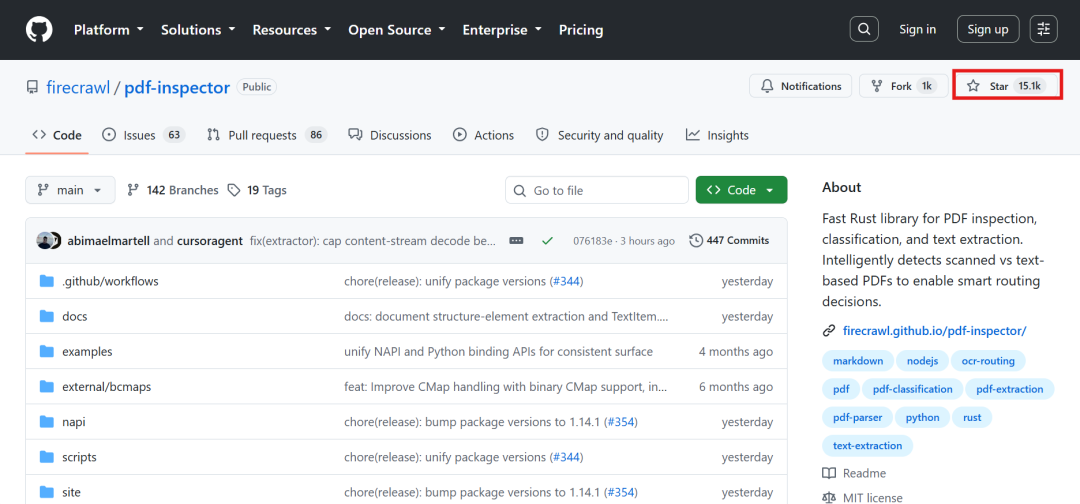View 19 Tags
Image resolution: width=1080 pixels, height=504 pixels.
257,190
